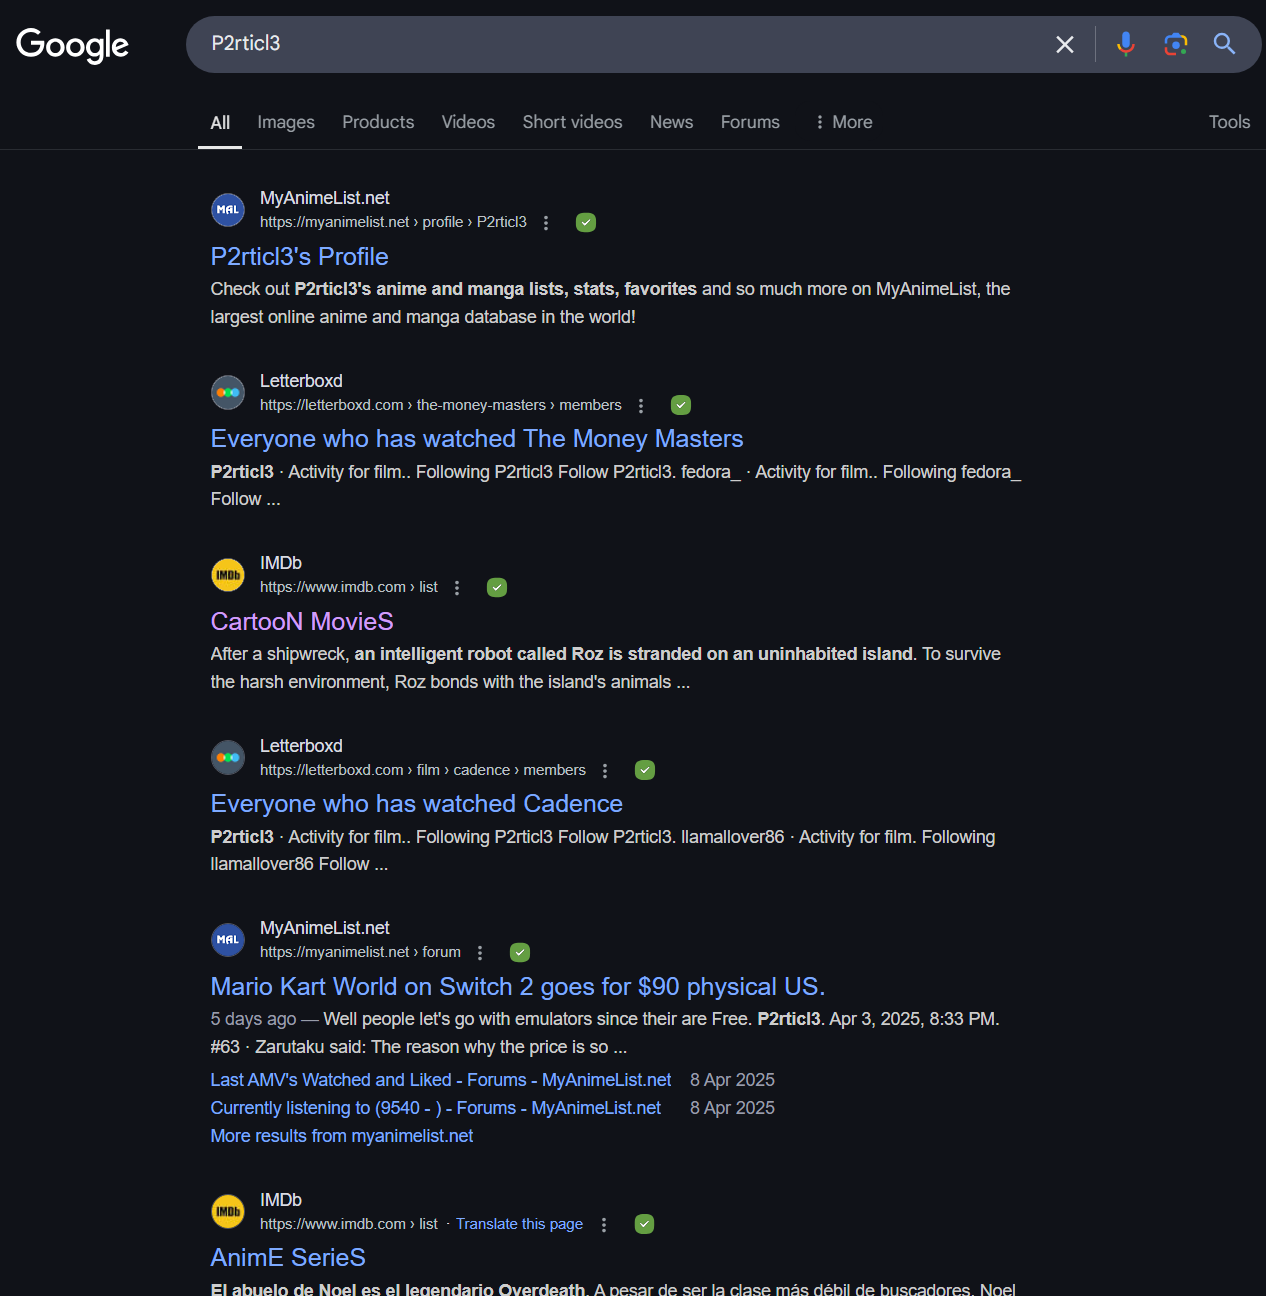Click the Google logo
Image resolution: width=1266 pixels, height=1296 pixels.
[72, 44]
